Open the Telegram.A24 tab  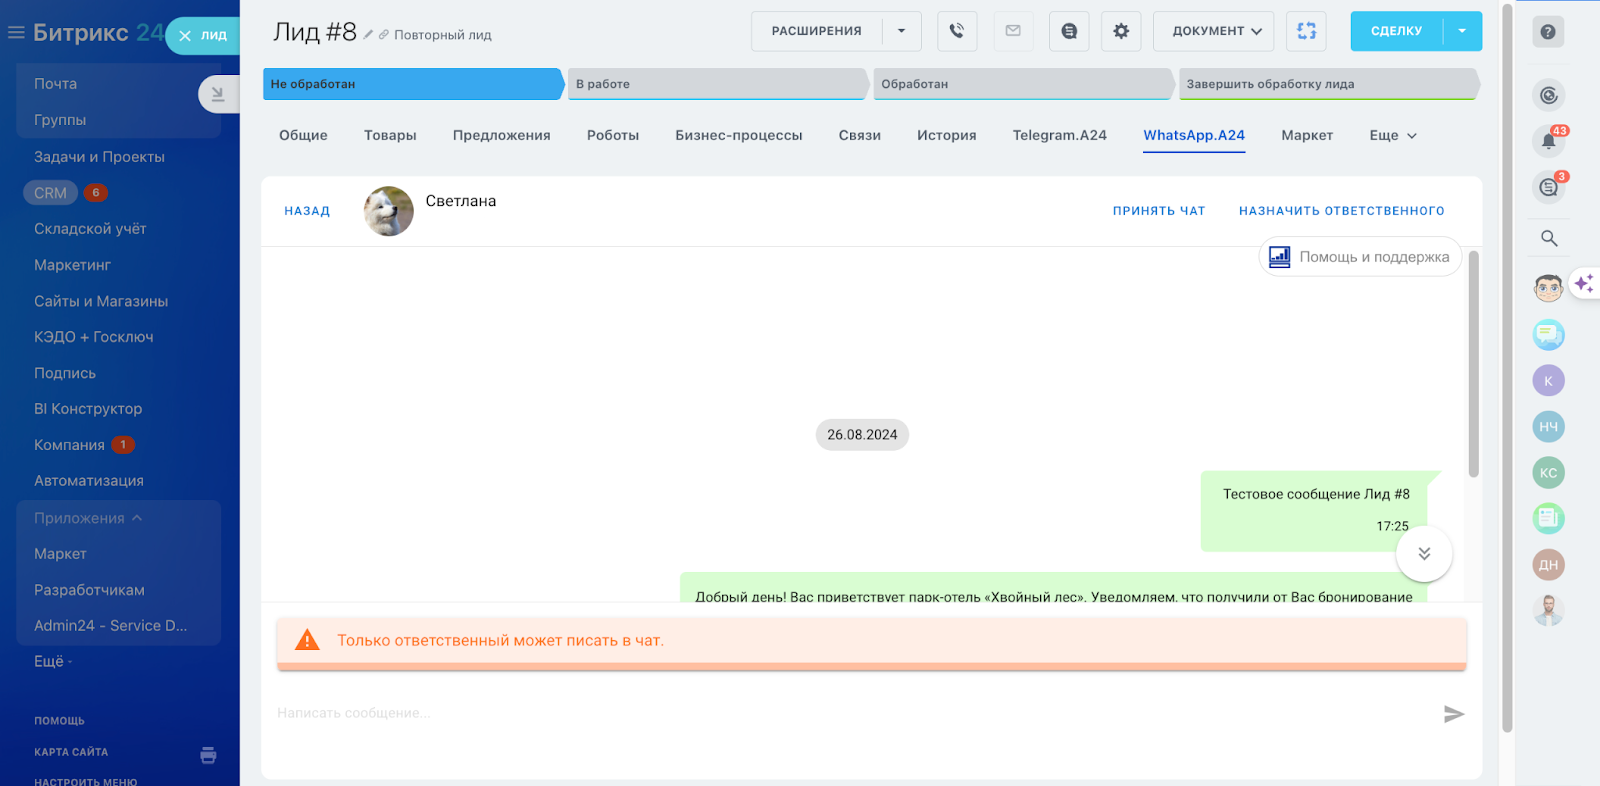click(1059, 135)
